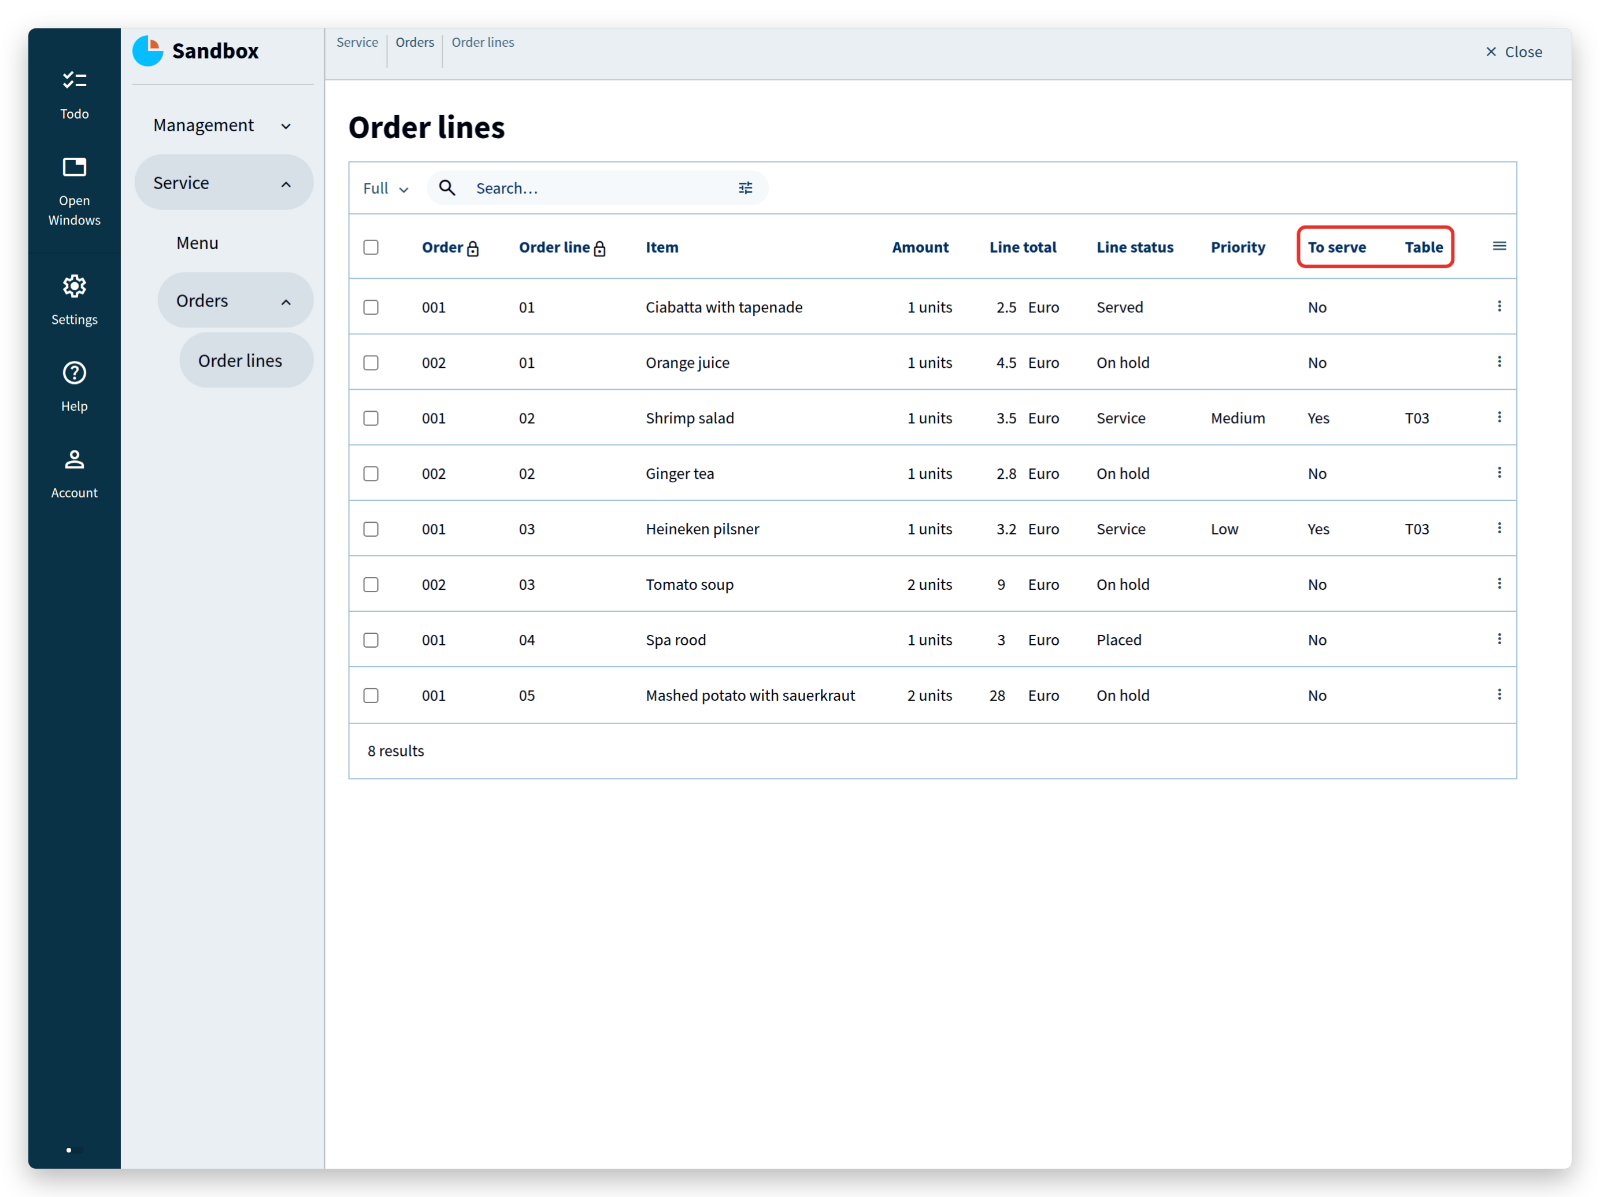The height and width of the screenshot is (1197, 1600).
Task: Click the search magnifier icon
Action: point(447,188)
